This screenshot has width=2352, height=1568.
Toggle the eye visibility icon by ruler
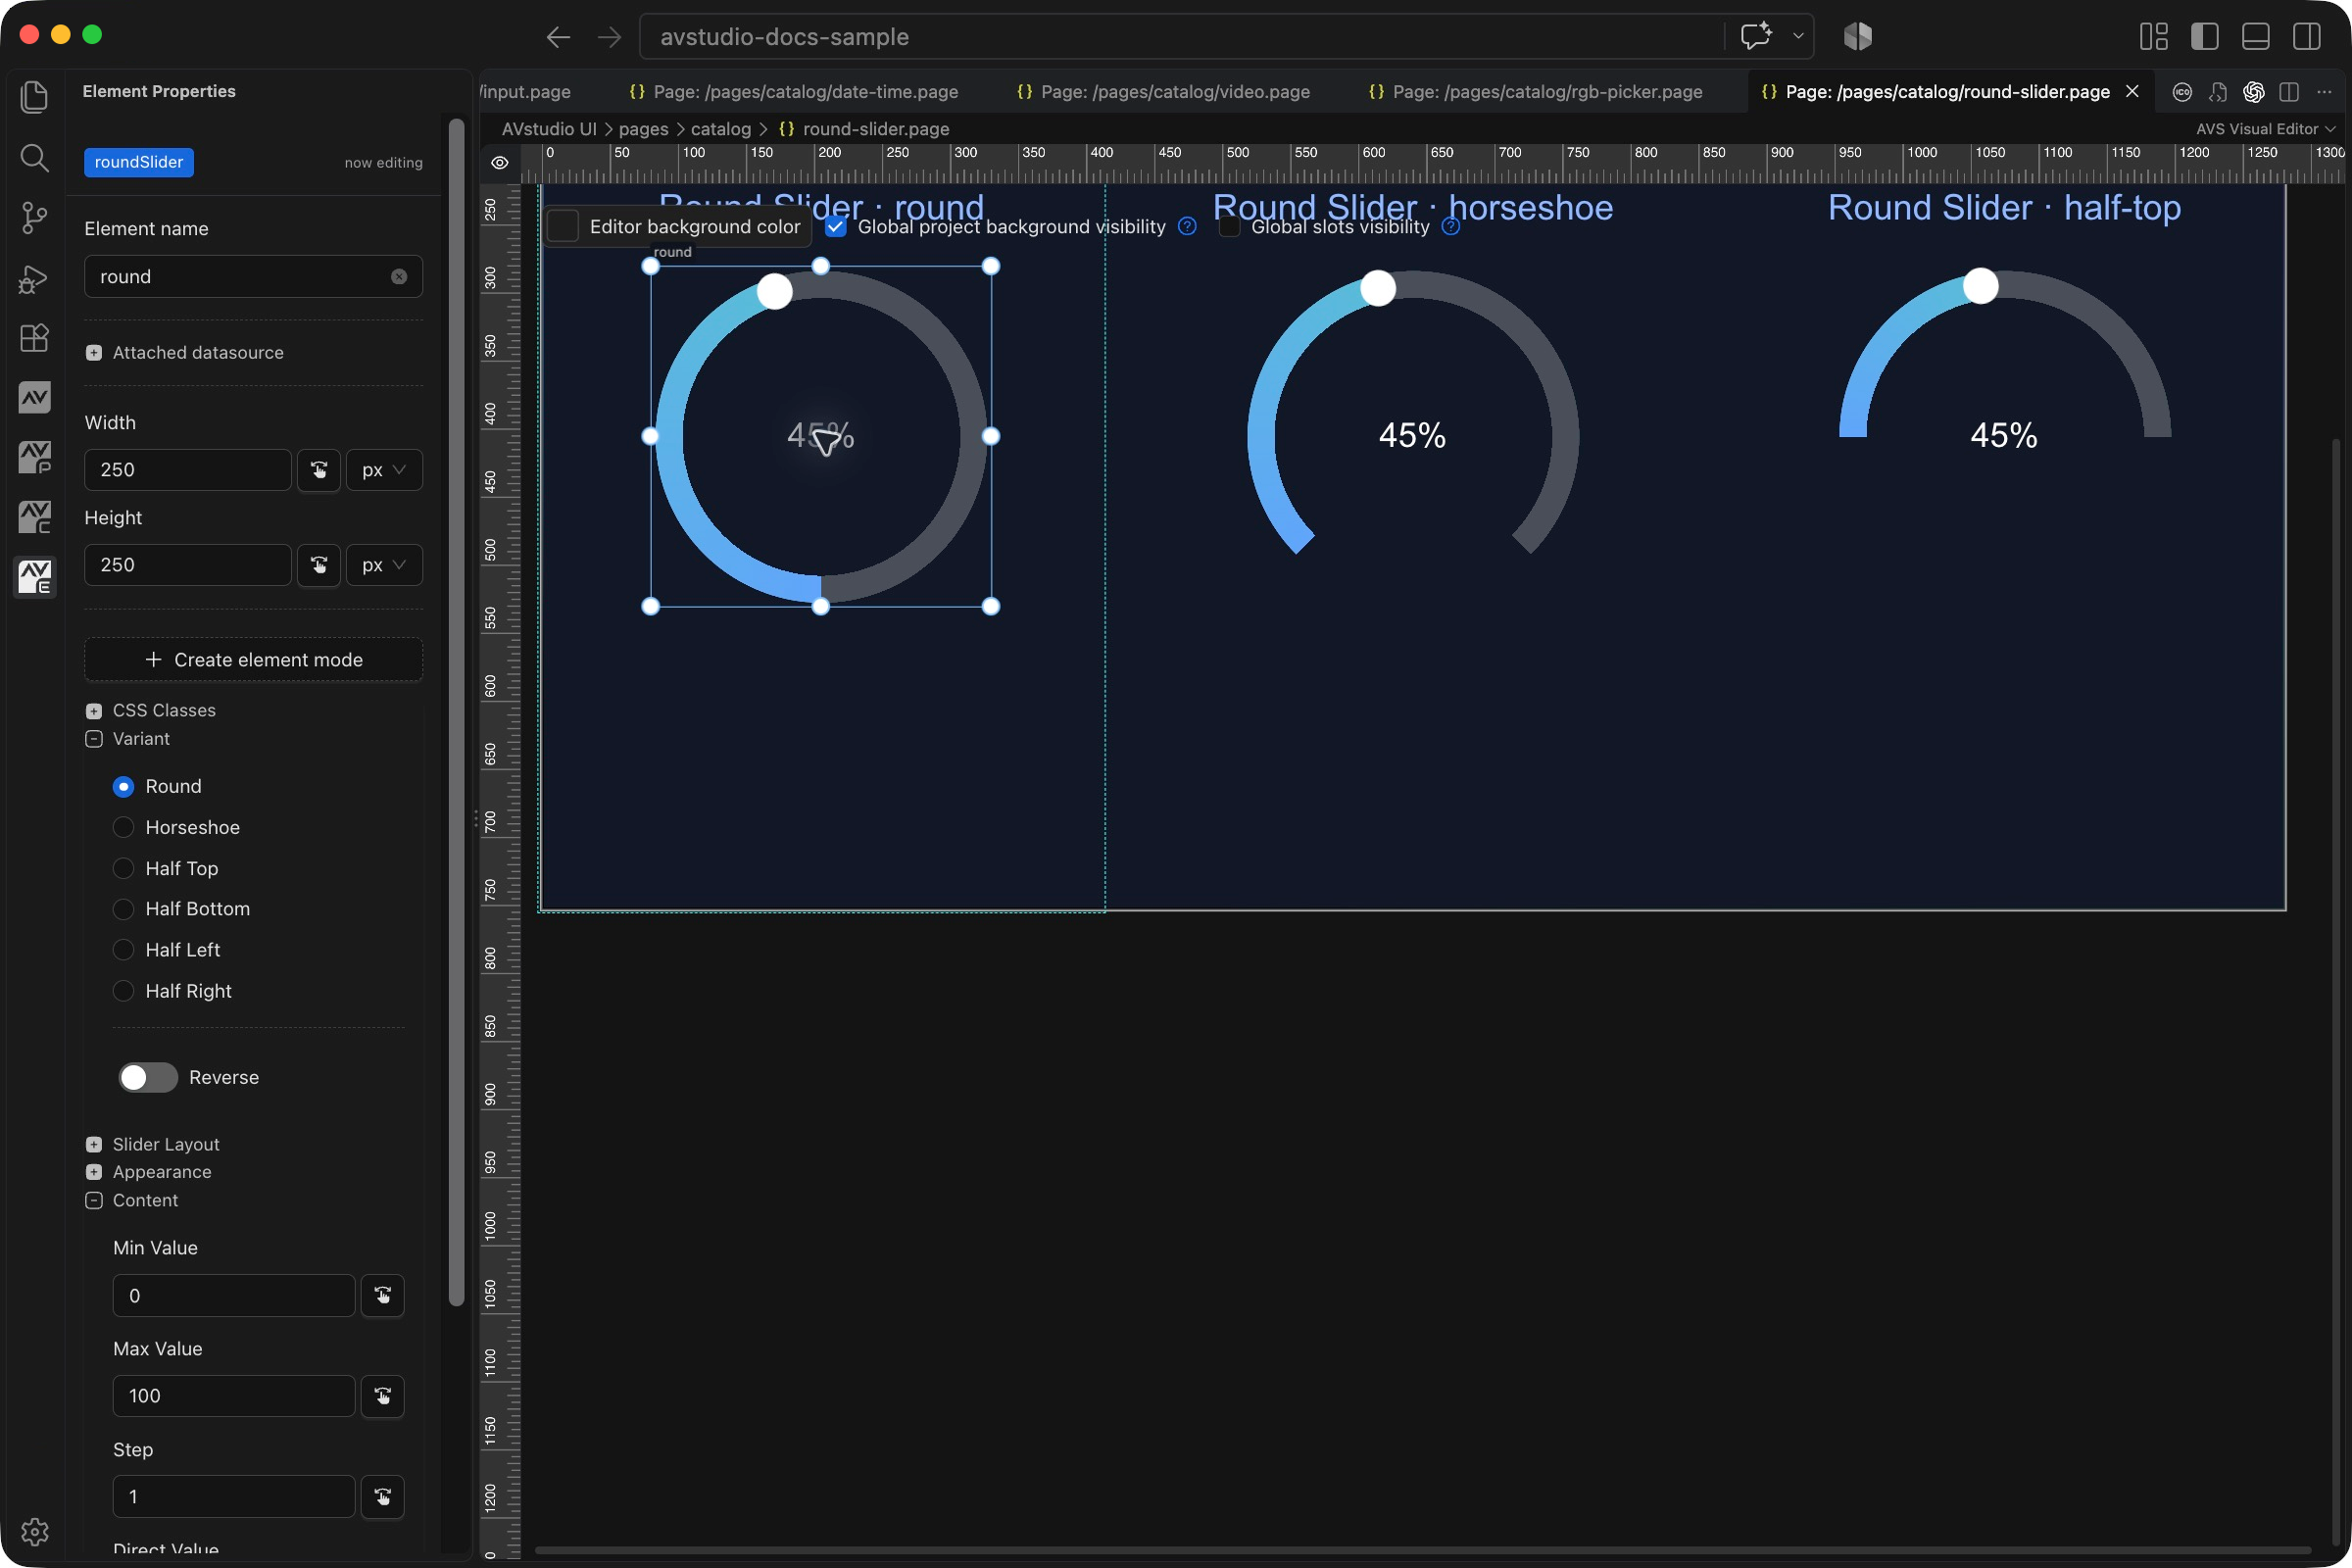500,163
